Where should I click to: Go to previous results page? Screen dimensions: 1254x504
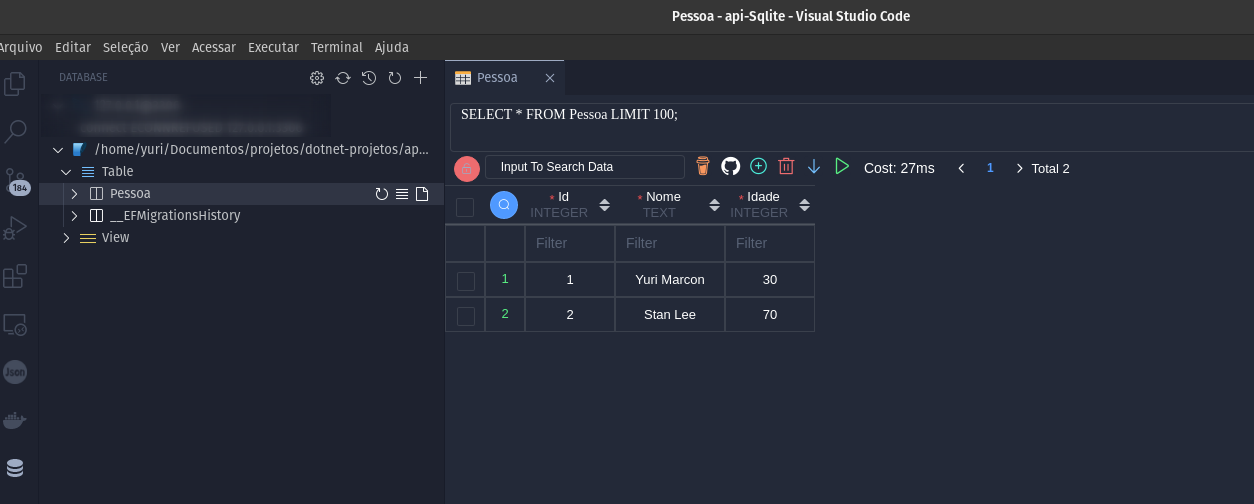[961, 168]
